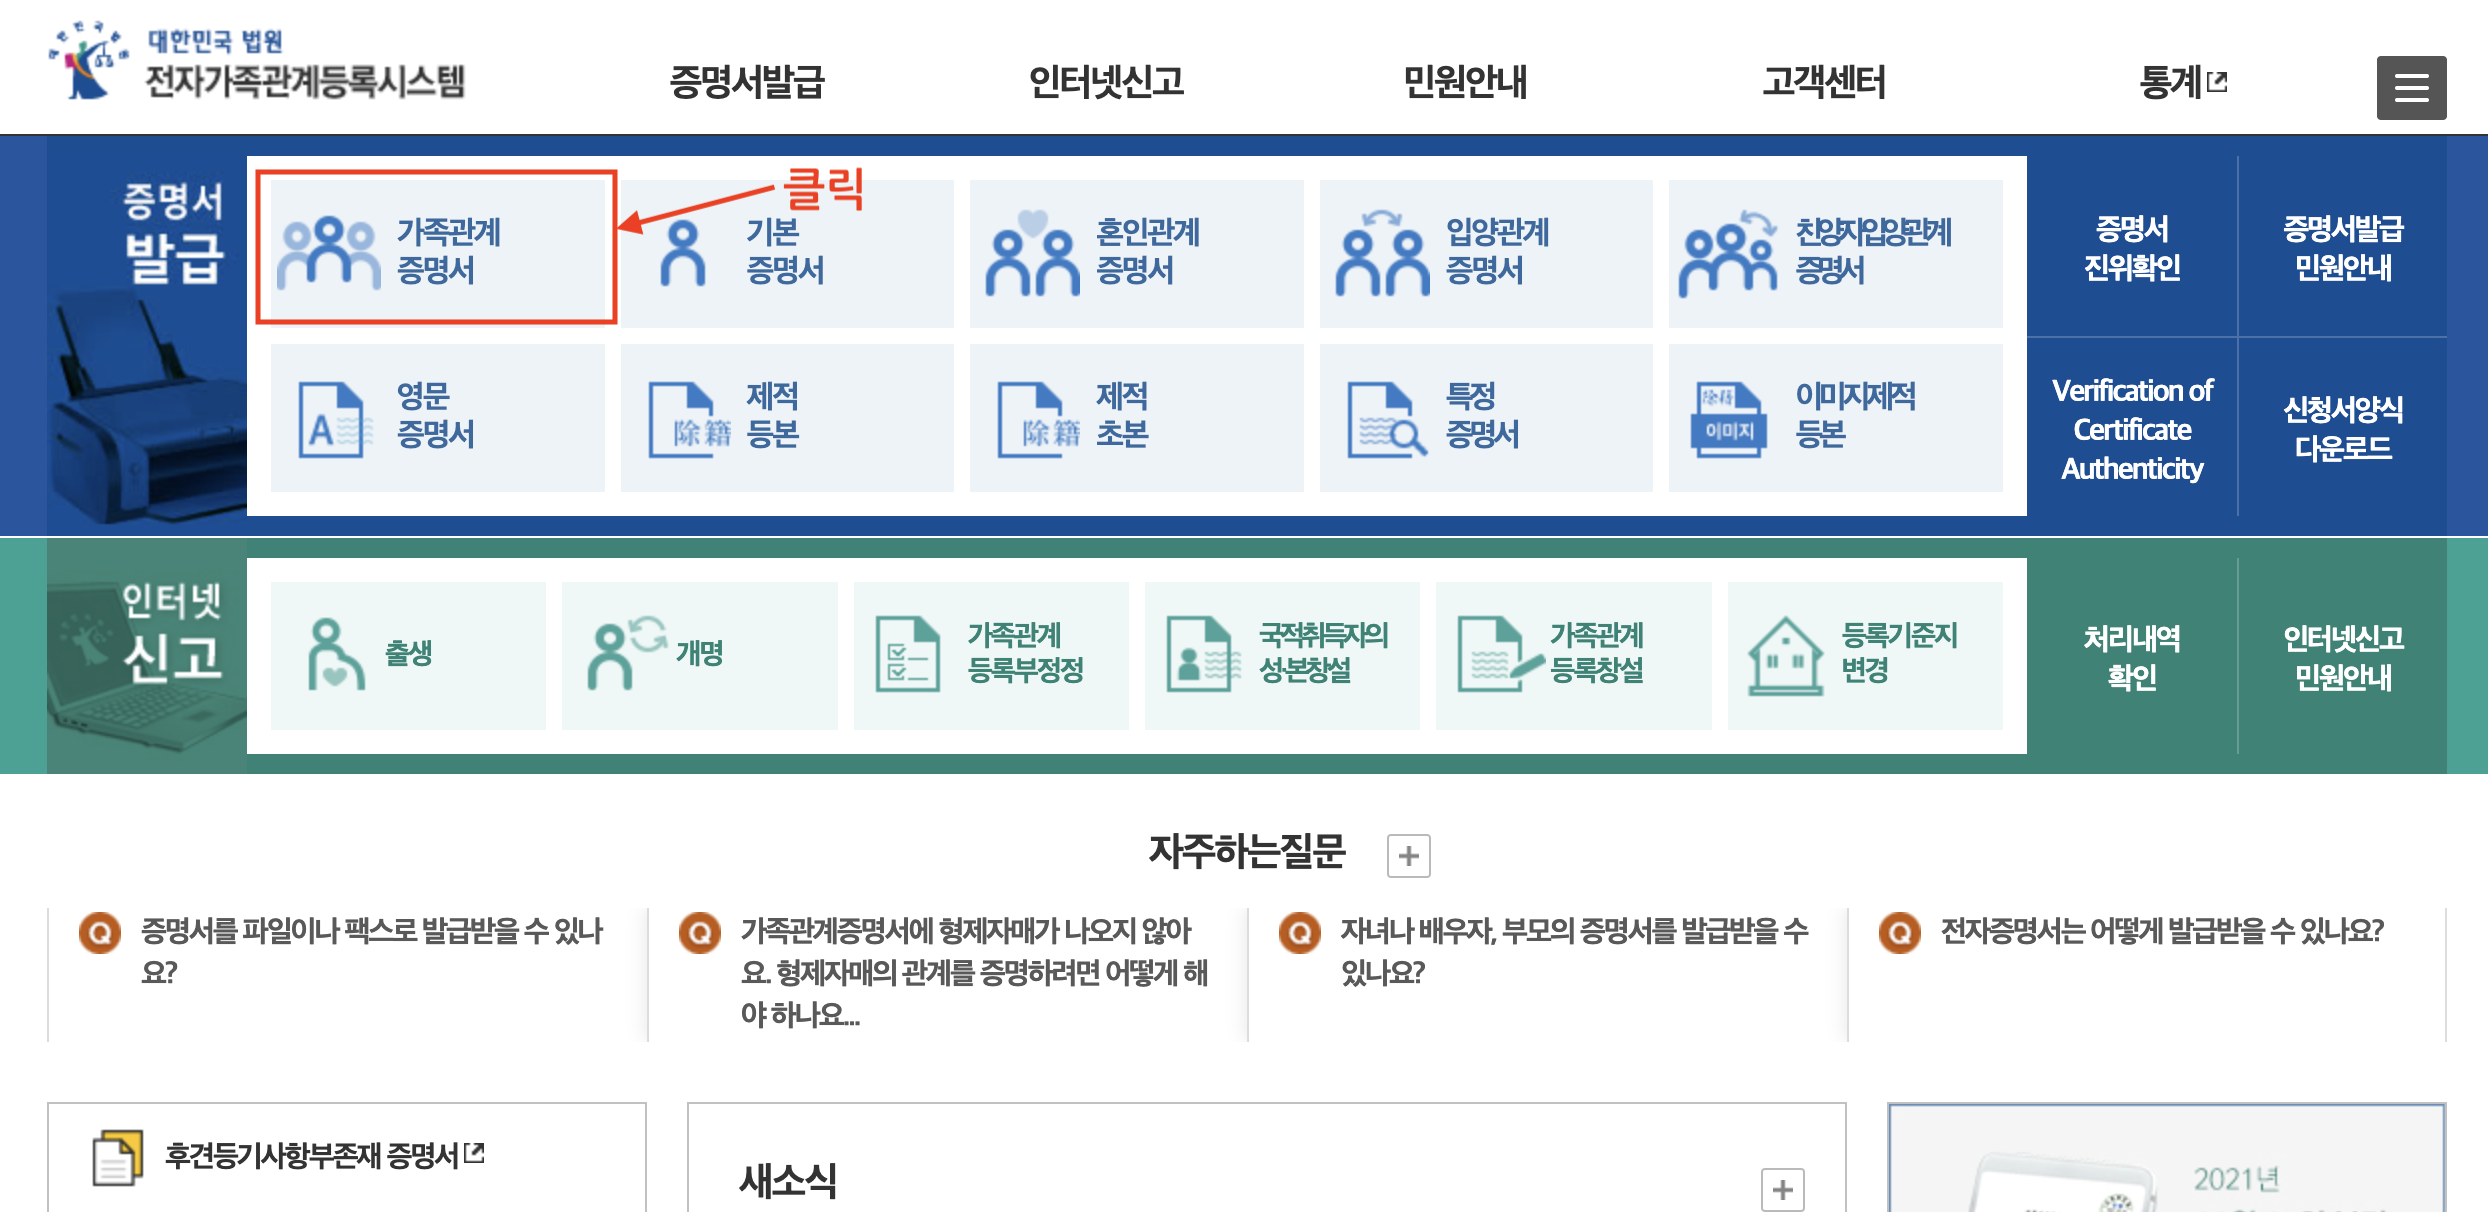Click the court logo at top left
The height and width of the screenshot is (1212, 2488).
pyautogui.click(x=88, y=60)
